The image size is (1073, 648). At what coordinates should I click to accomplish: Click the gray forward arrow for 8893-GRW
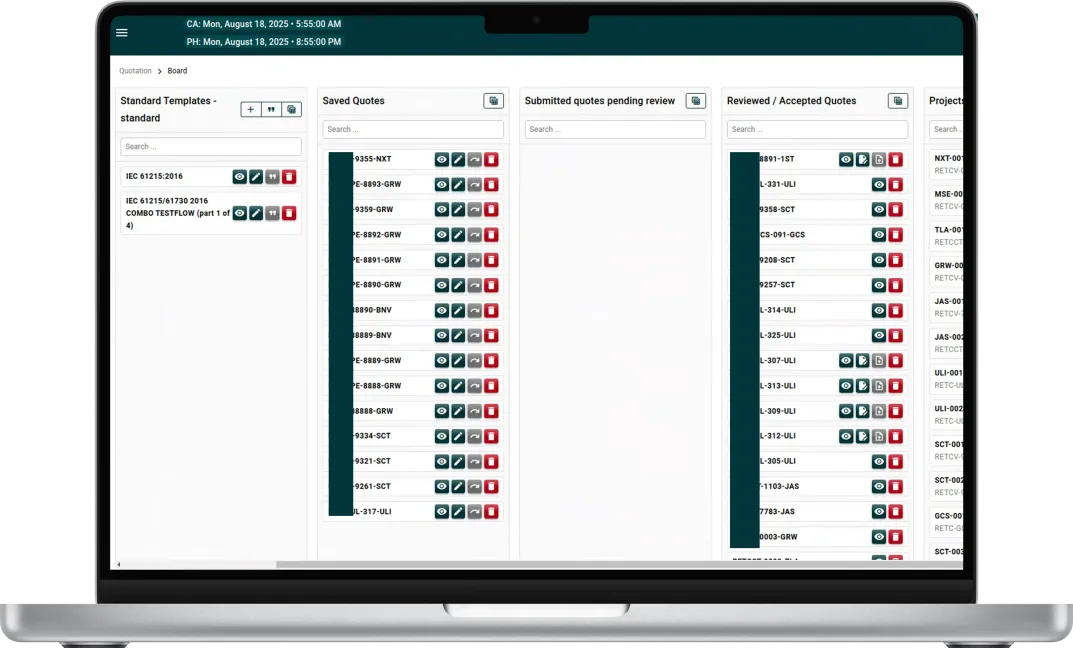coord(475,184)
